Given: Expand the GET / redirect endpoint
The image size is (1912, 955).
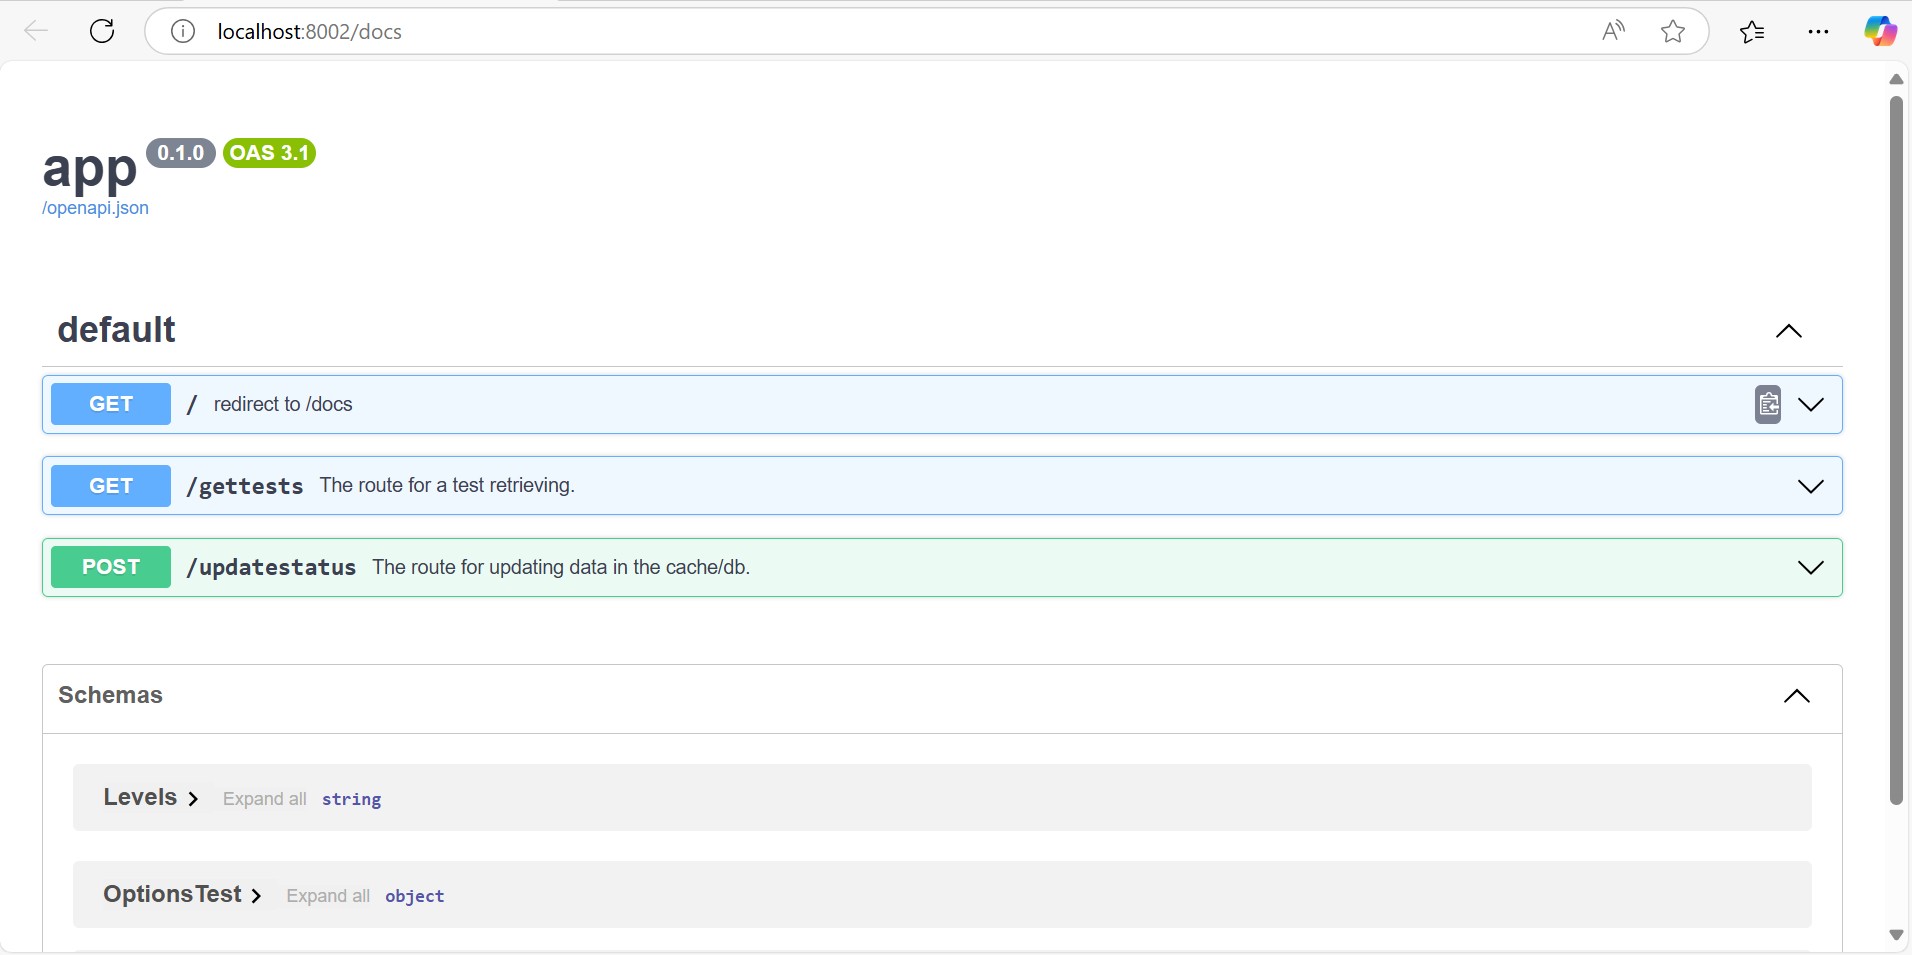Looking at the screenshot, I should 1811,404.
